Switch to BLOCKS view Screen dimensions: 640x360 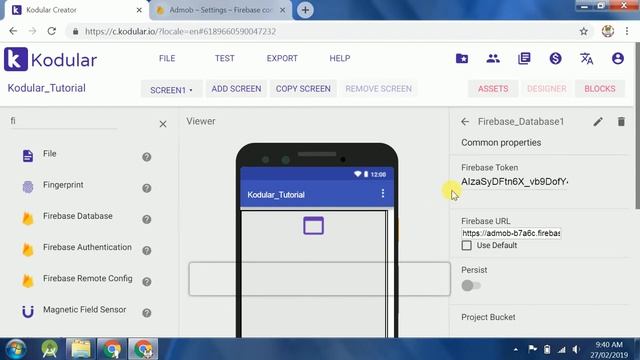[x=600, y=89]
